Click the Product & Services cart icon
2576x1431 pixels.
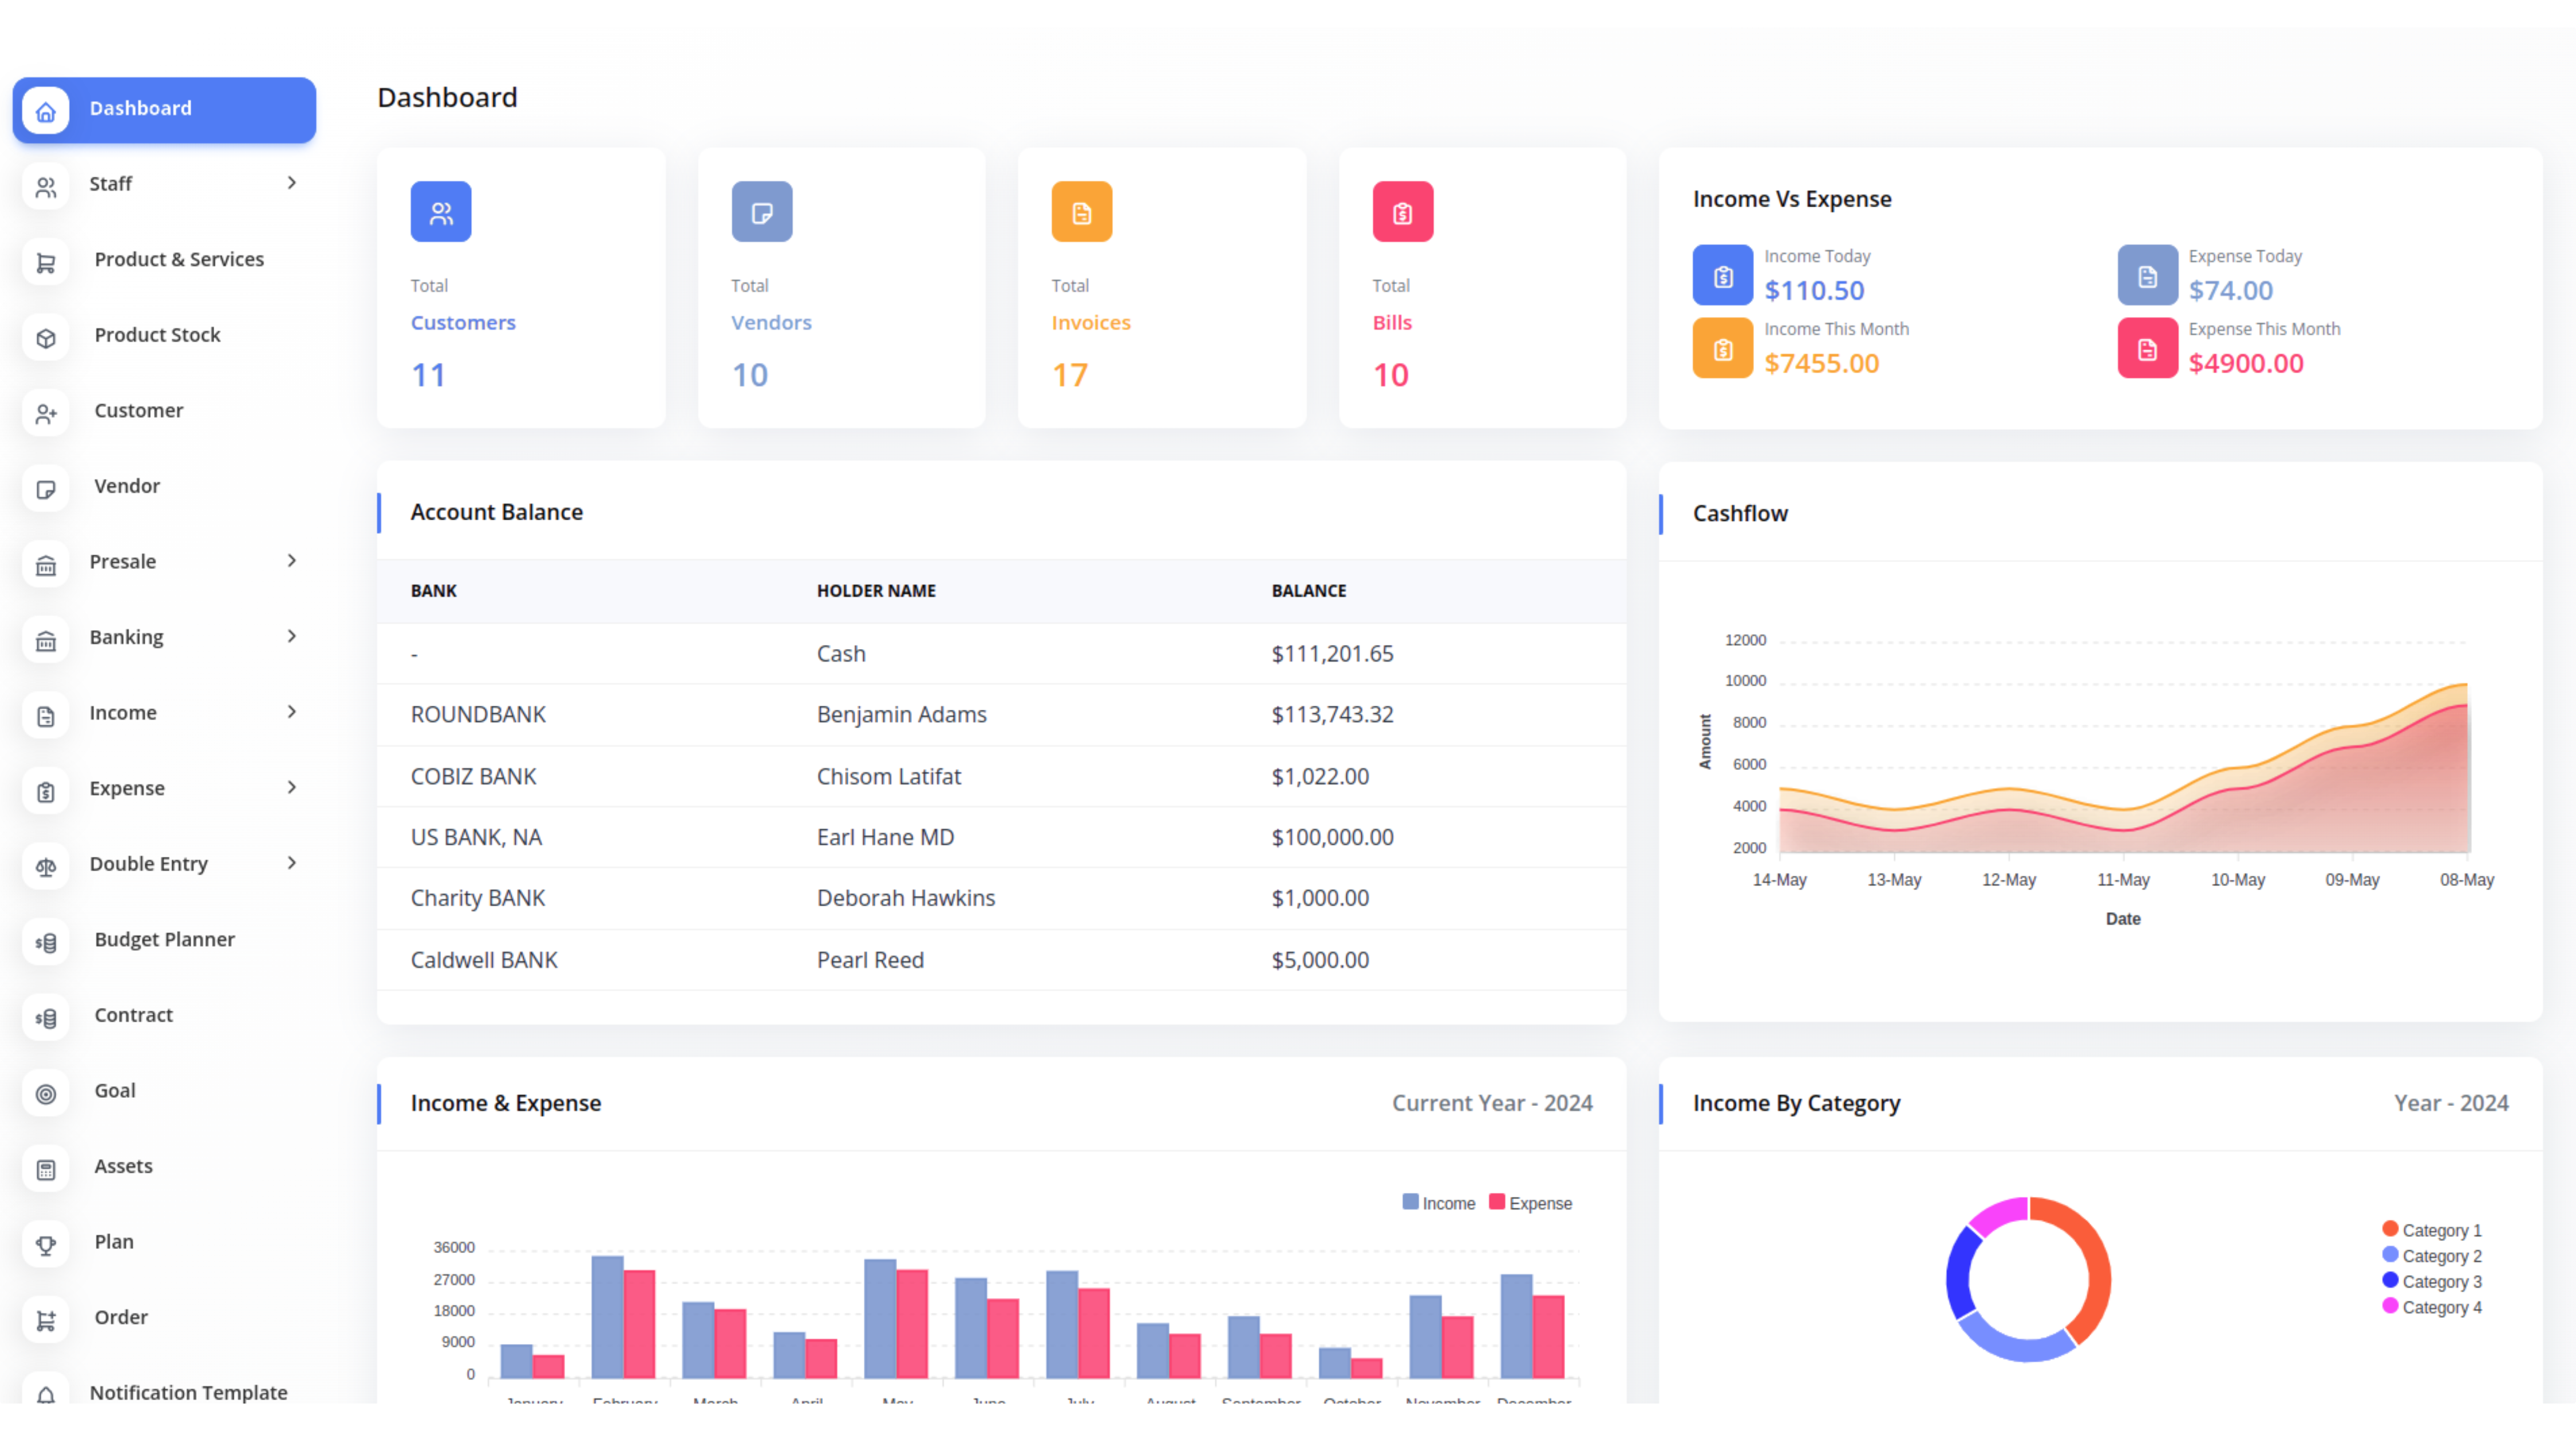pos(45,261)
